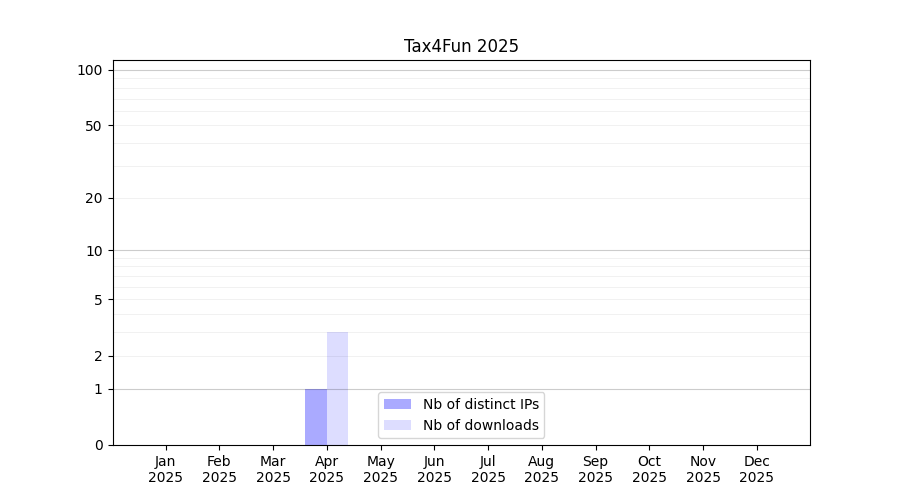
Task: Click the 100 tick on the y-axis
Action: [x=90, y=70]
